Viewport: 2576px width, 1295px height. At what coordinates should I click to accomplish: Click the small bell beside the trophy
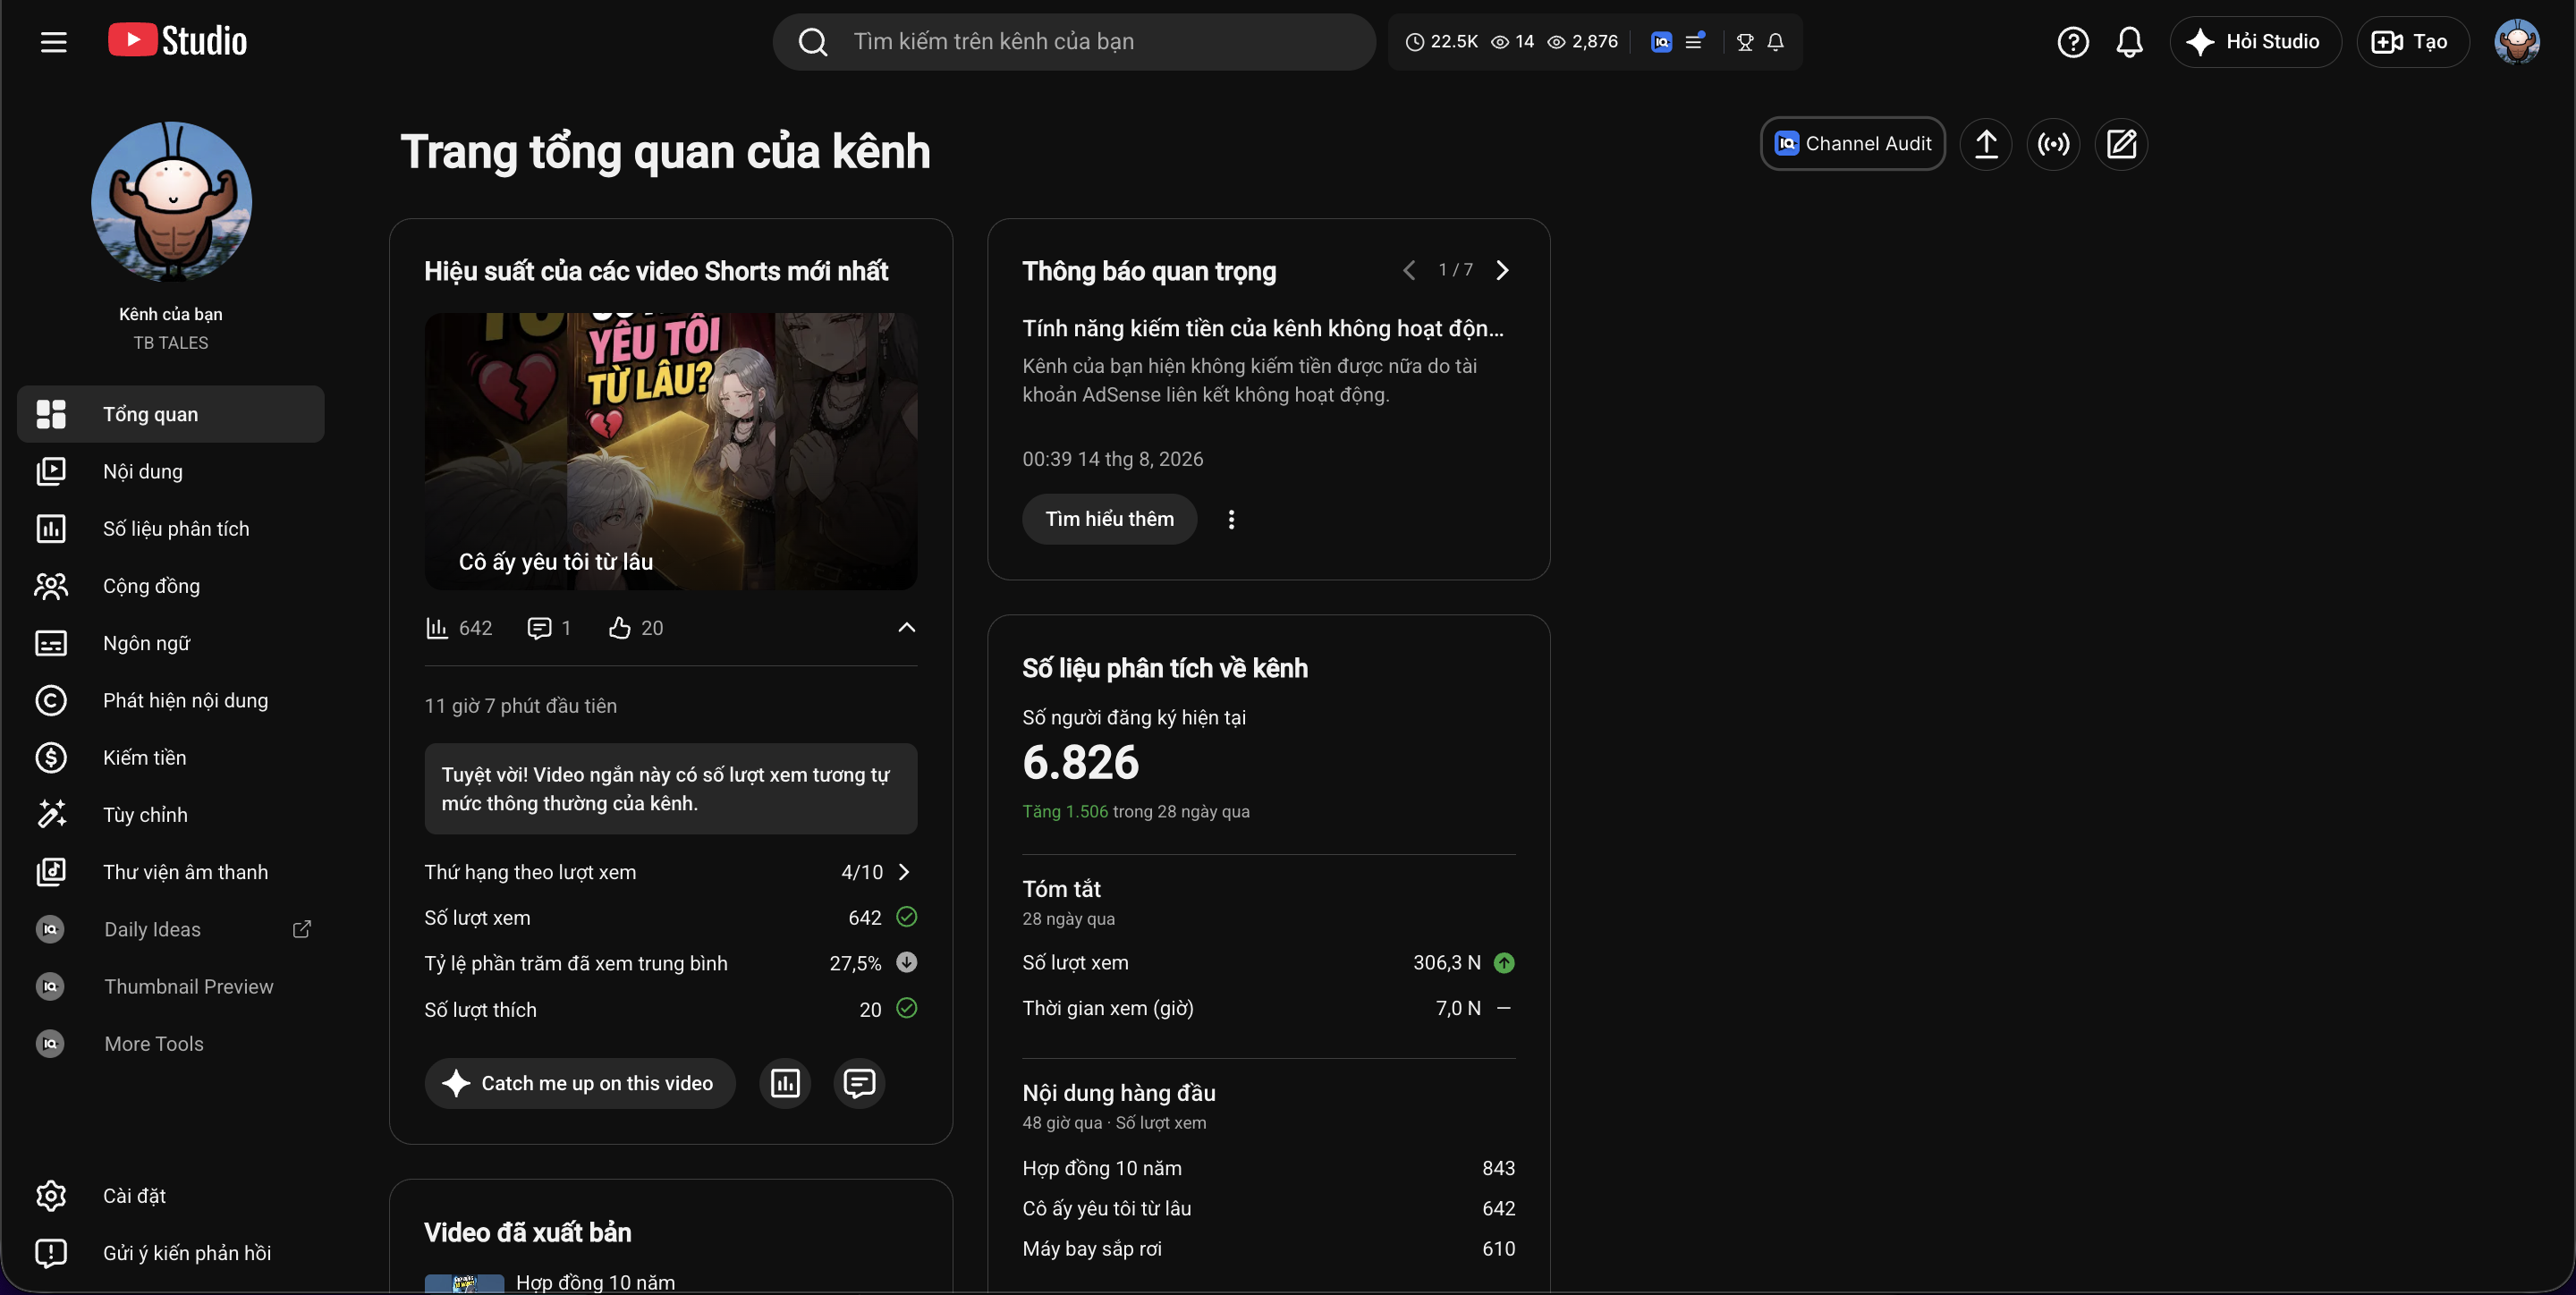[1775, 42]
